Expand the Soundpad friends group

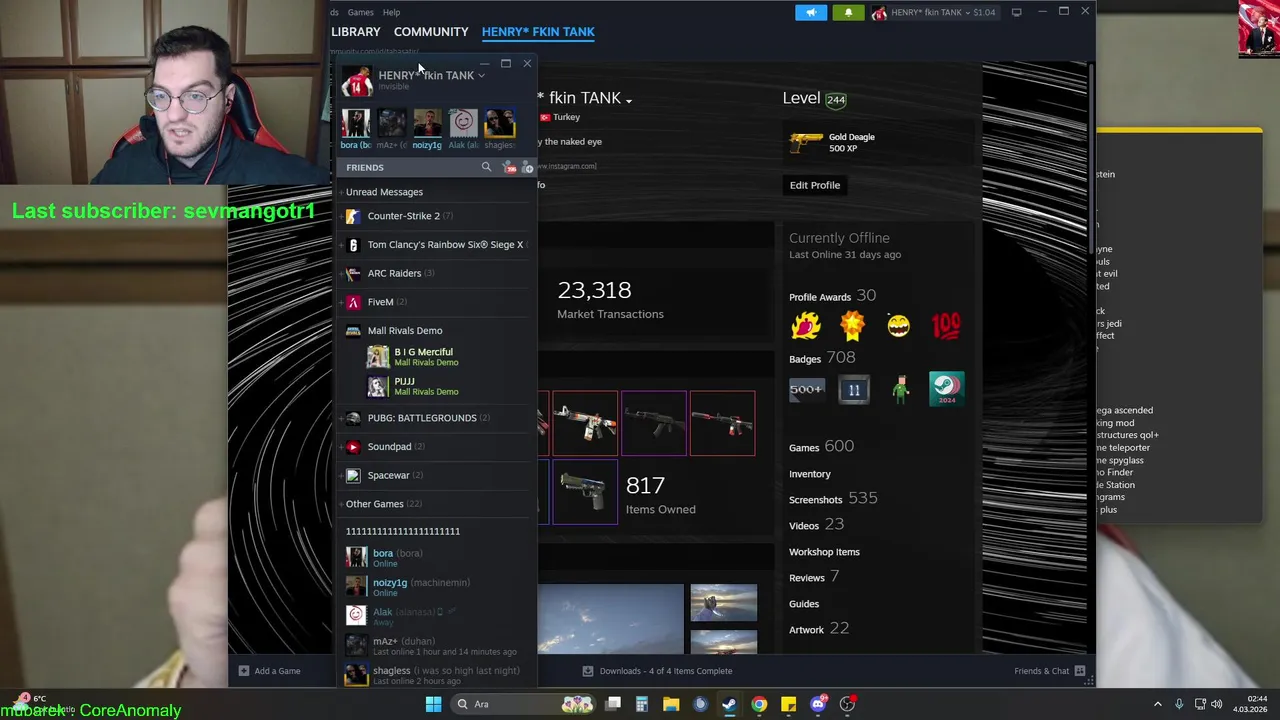click(340, 447)
